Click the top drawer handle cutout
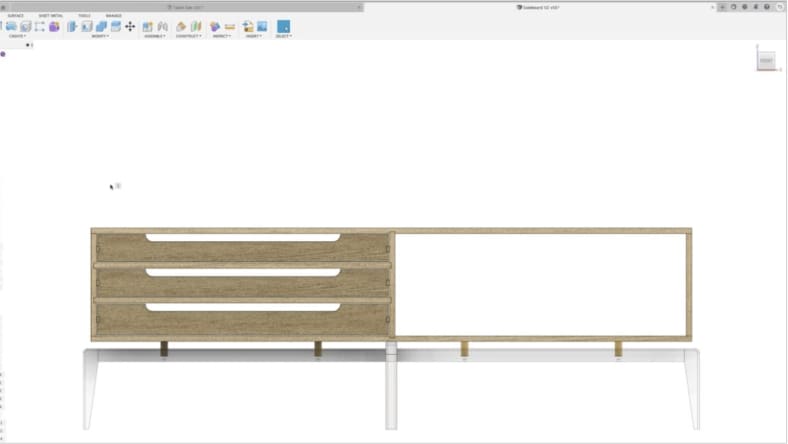The image size is (788, 444). (243, 237)
